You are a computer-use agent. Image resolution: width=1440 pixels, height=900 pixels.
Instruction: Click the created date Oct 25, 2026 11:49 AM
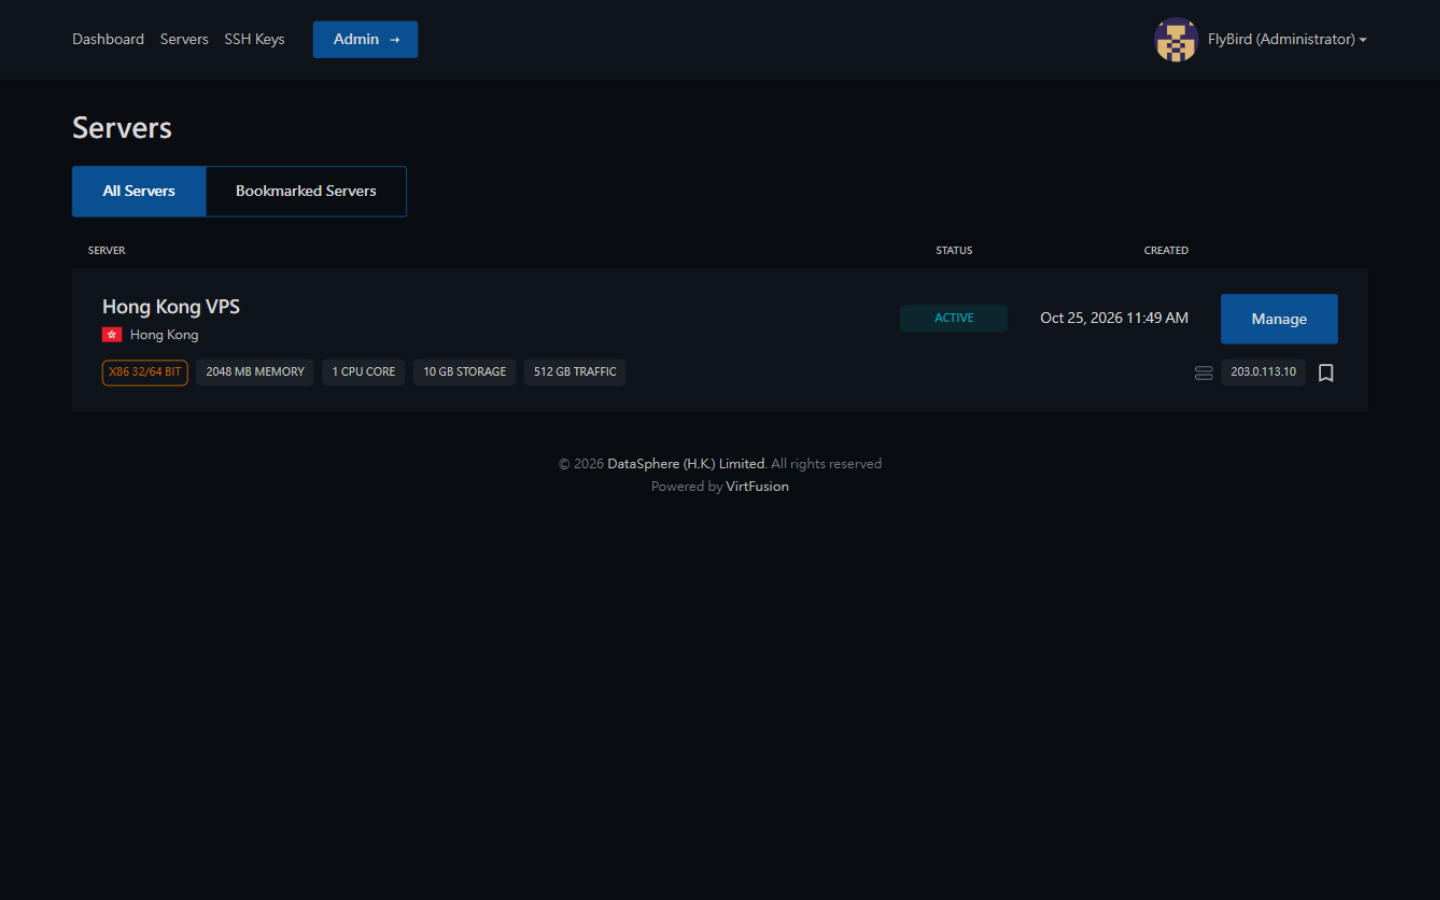1114,318
